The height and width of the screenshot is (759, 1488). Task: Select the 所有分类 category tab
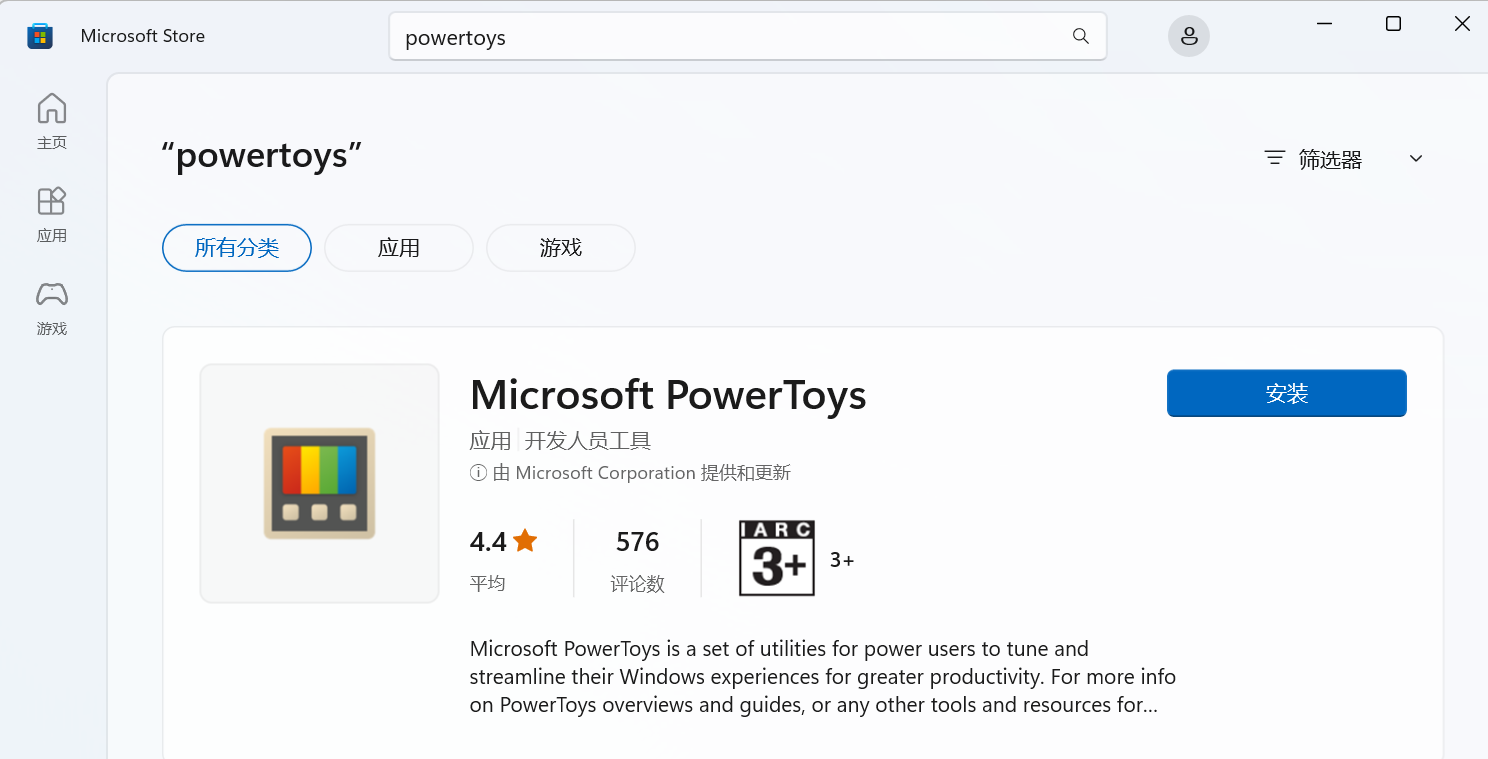(x=237, y=248)
